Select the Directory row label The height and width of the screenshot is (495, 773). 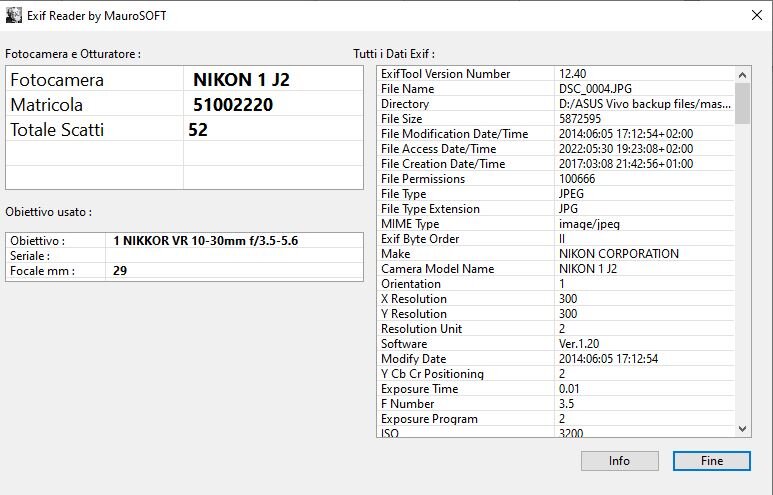click(x=405, y=104)
